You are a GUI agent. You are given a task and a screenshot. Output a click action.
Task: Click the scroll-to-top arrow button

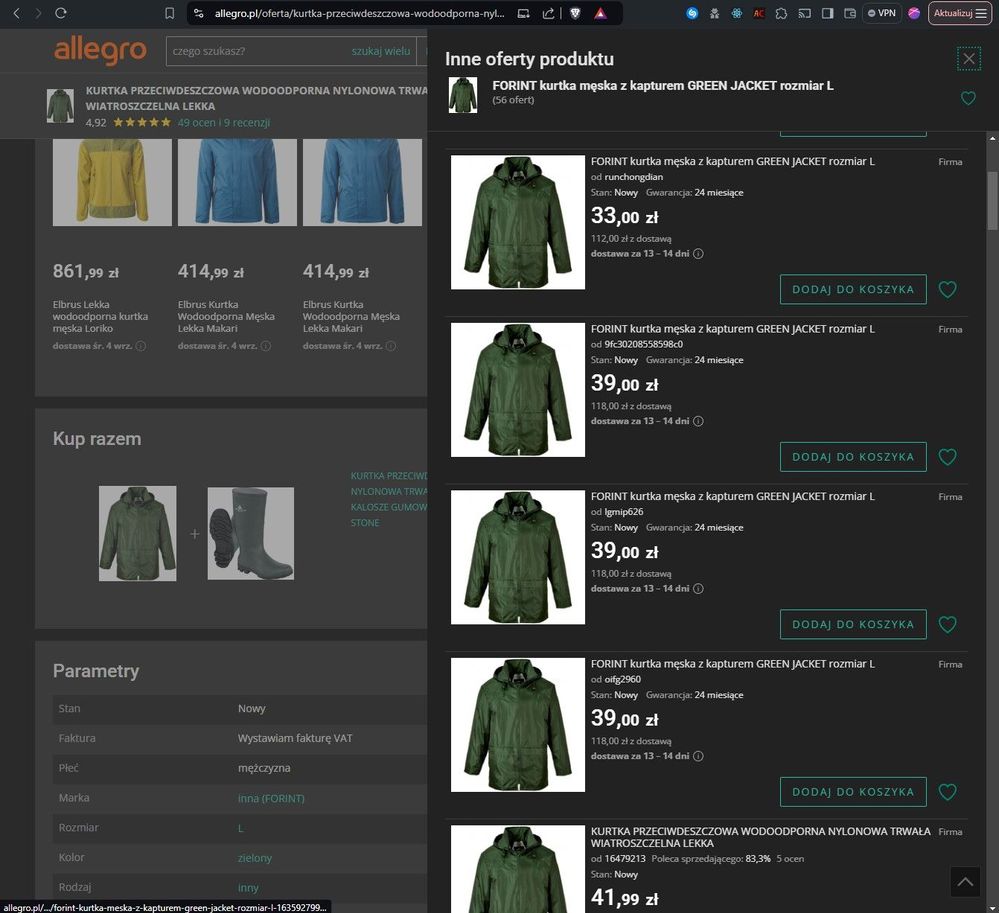(x=965, y=882)
